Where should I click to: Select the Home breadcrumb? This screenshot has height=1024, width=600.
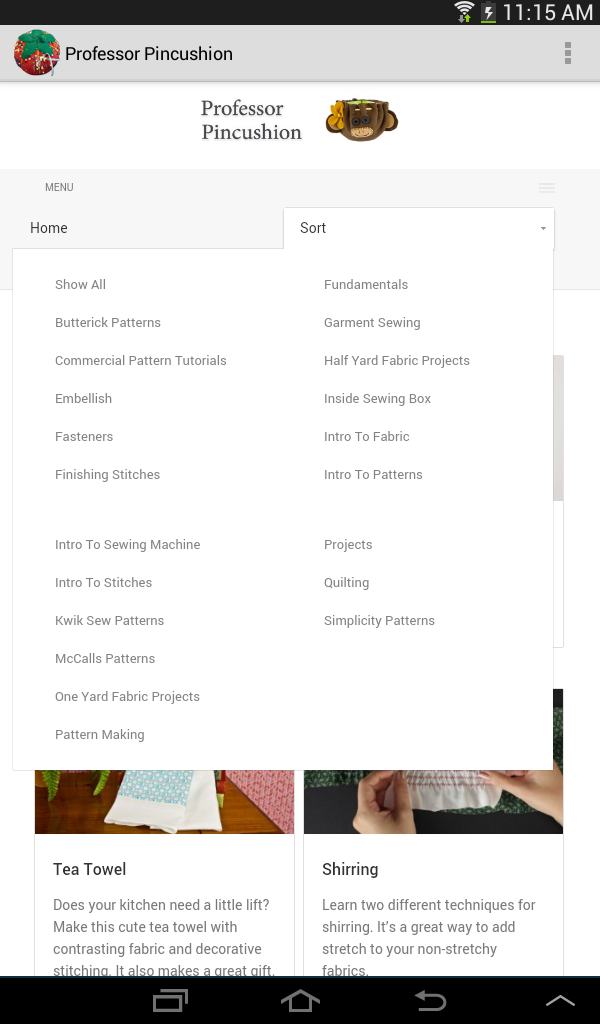point(49,228)
